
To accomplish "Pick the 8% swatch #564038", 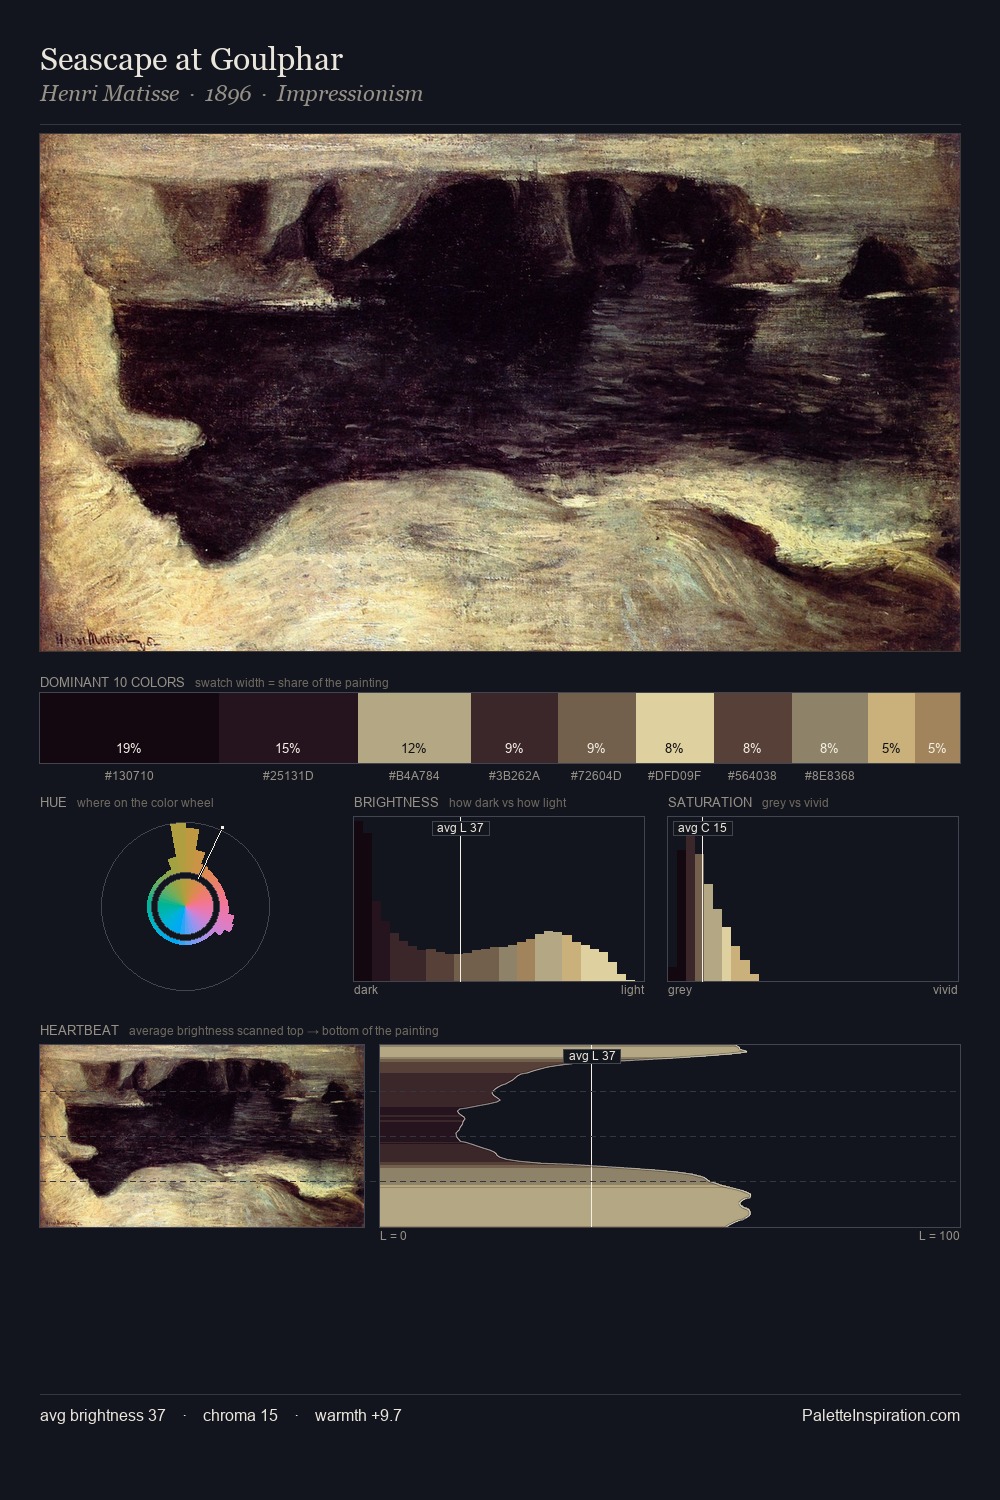I will click(x=752, y=728).
